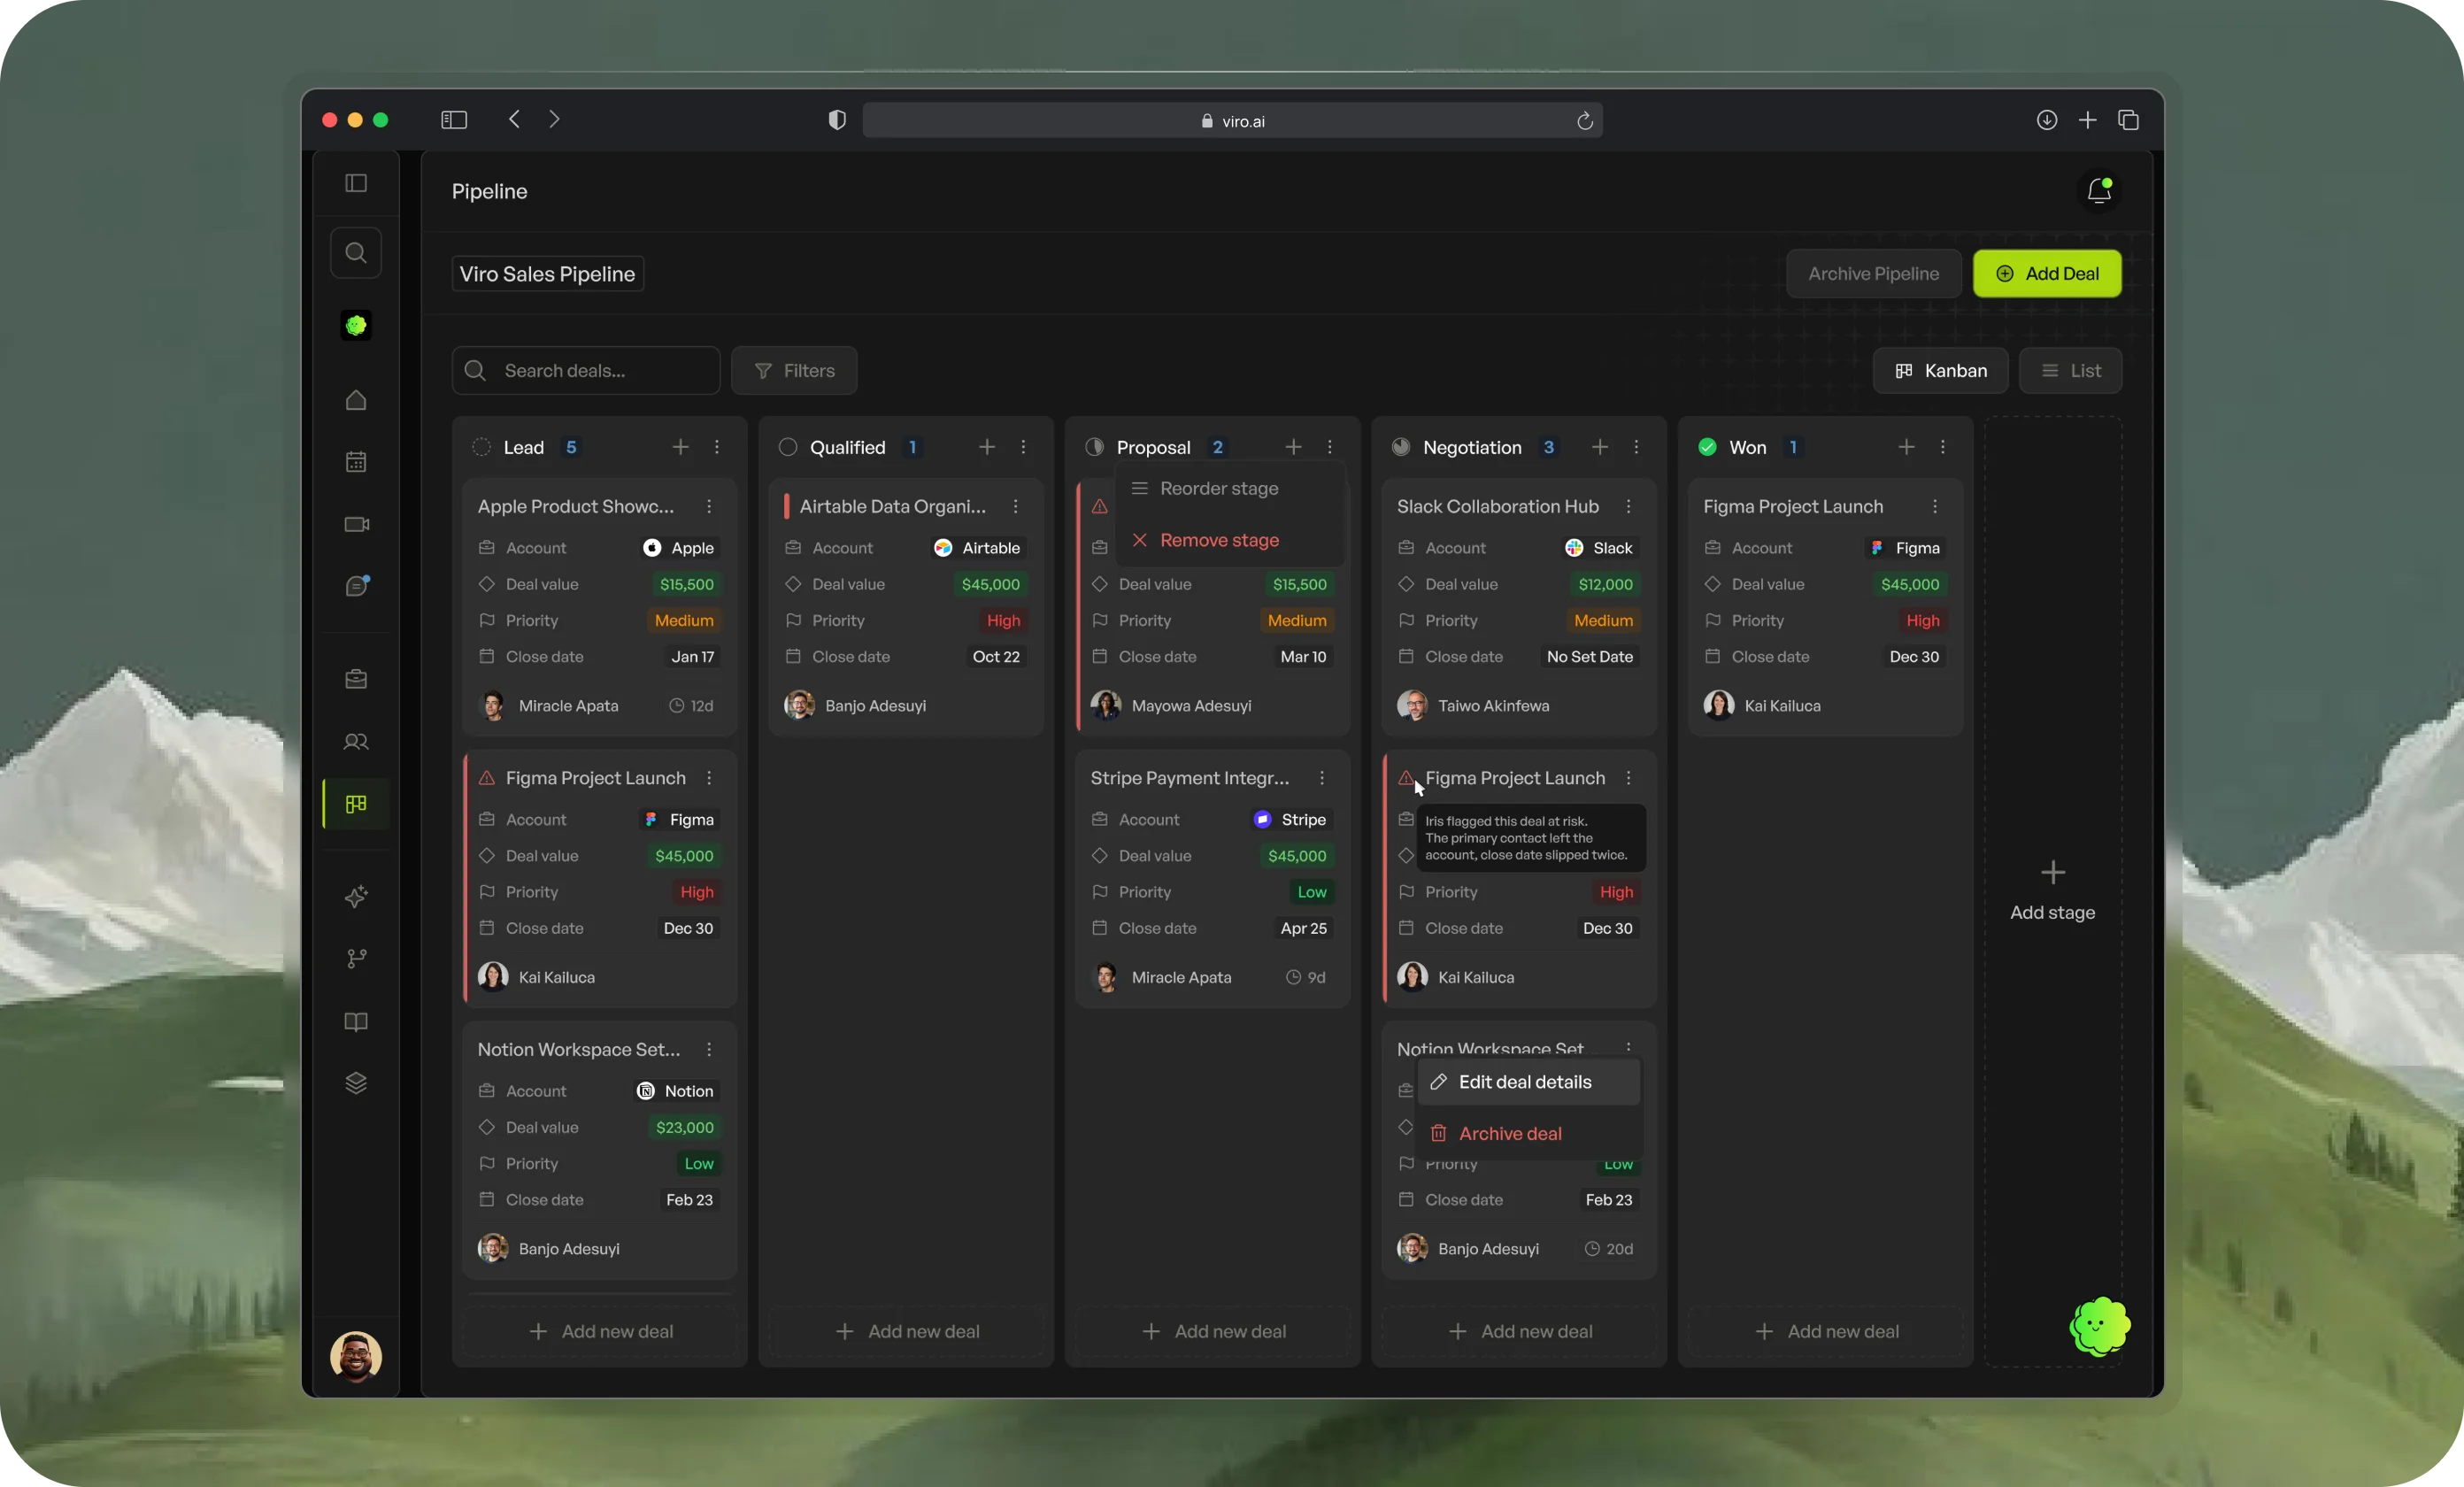
Task: Select the pipeline kanban sidebar icon
Action: coord(356,804)
